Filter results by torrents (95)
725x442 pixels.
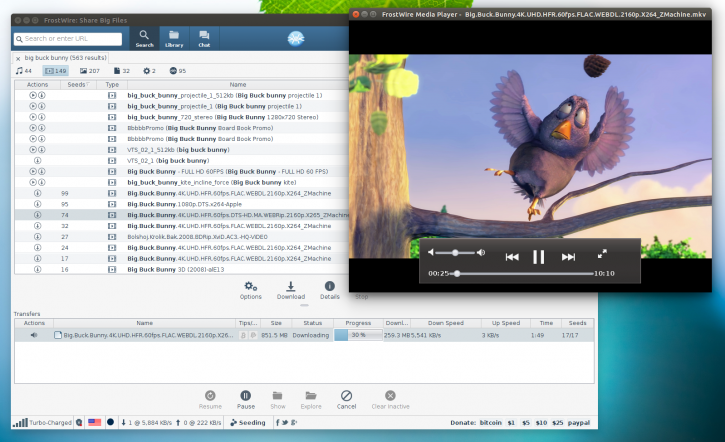coord(178,71)
